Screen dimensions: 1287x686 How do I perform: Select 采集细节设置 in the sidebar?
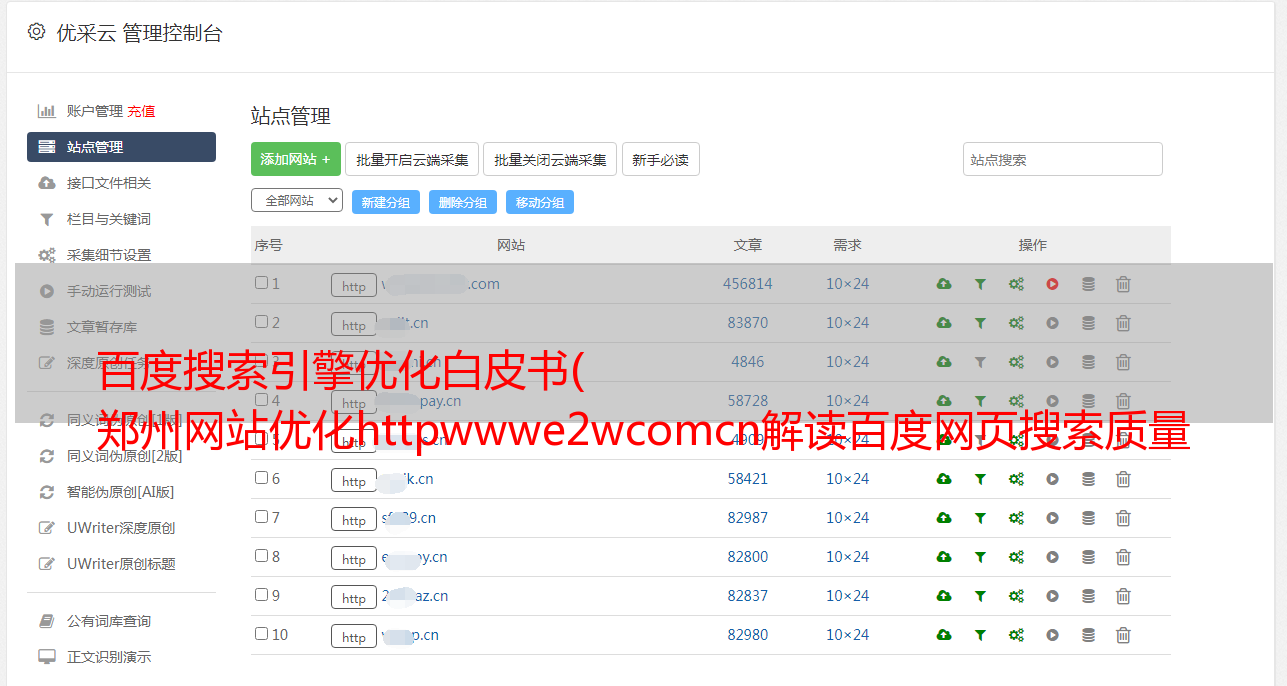click(x=109, y=255)
